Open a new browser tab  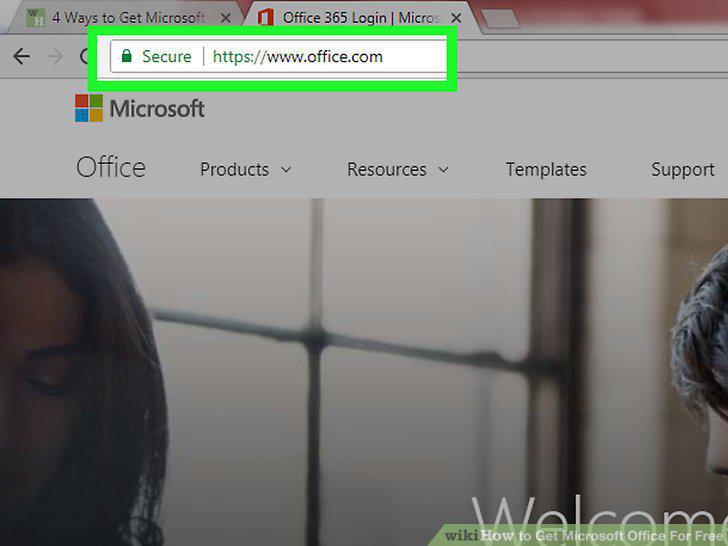coord(500,19)
